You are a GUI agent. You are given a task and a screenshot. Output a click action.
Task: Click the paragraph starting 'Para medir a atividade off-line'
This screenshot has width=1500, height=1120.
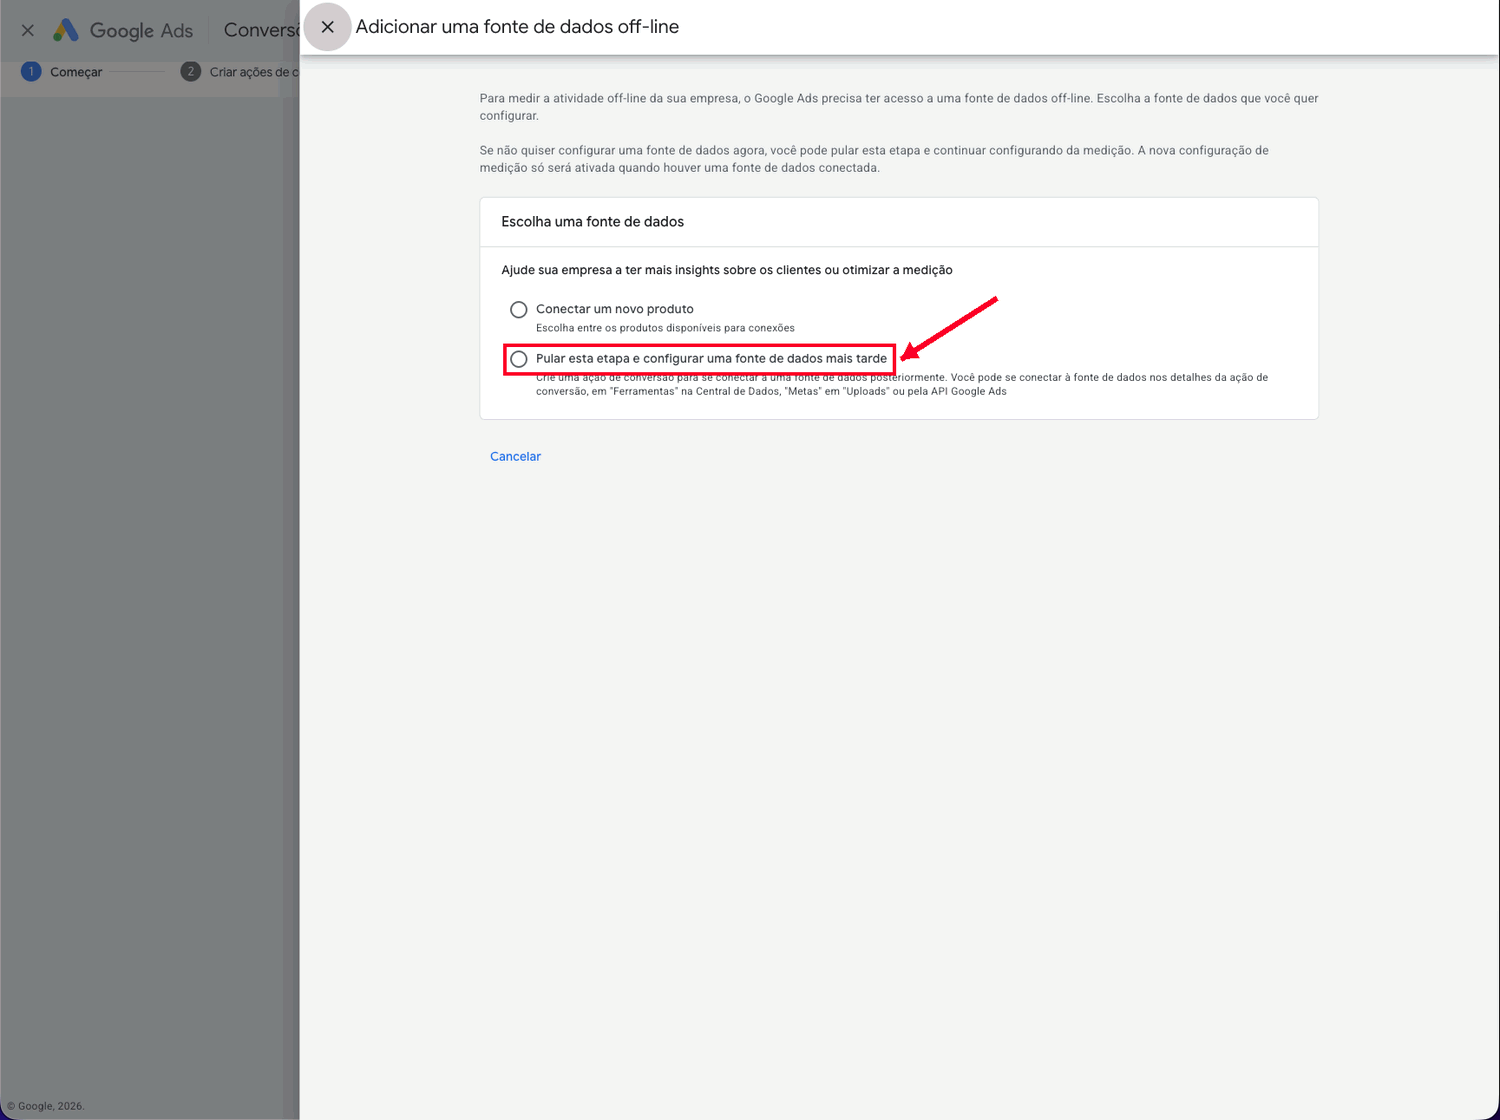coord(899,107)
